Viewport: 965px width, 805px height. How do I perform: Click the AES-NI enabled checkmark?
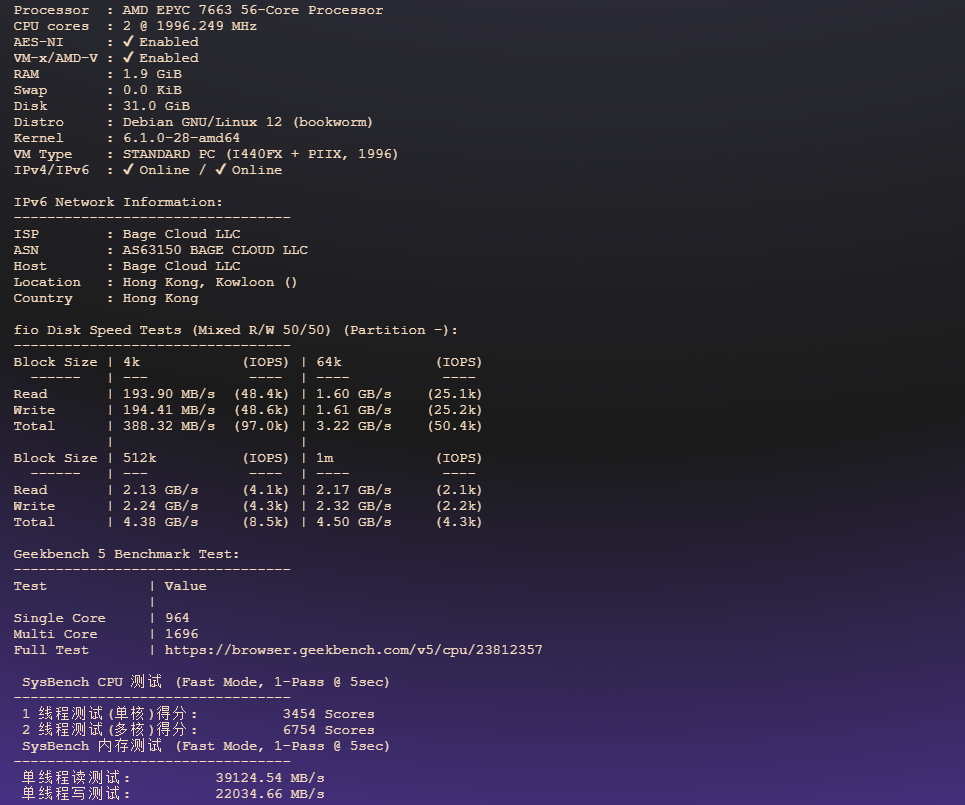point(128,42)
